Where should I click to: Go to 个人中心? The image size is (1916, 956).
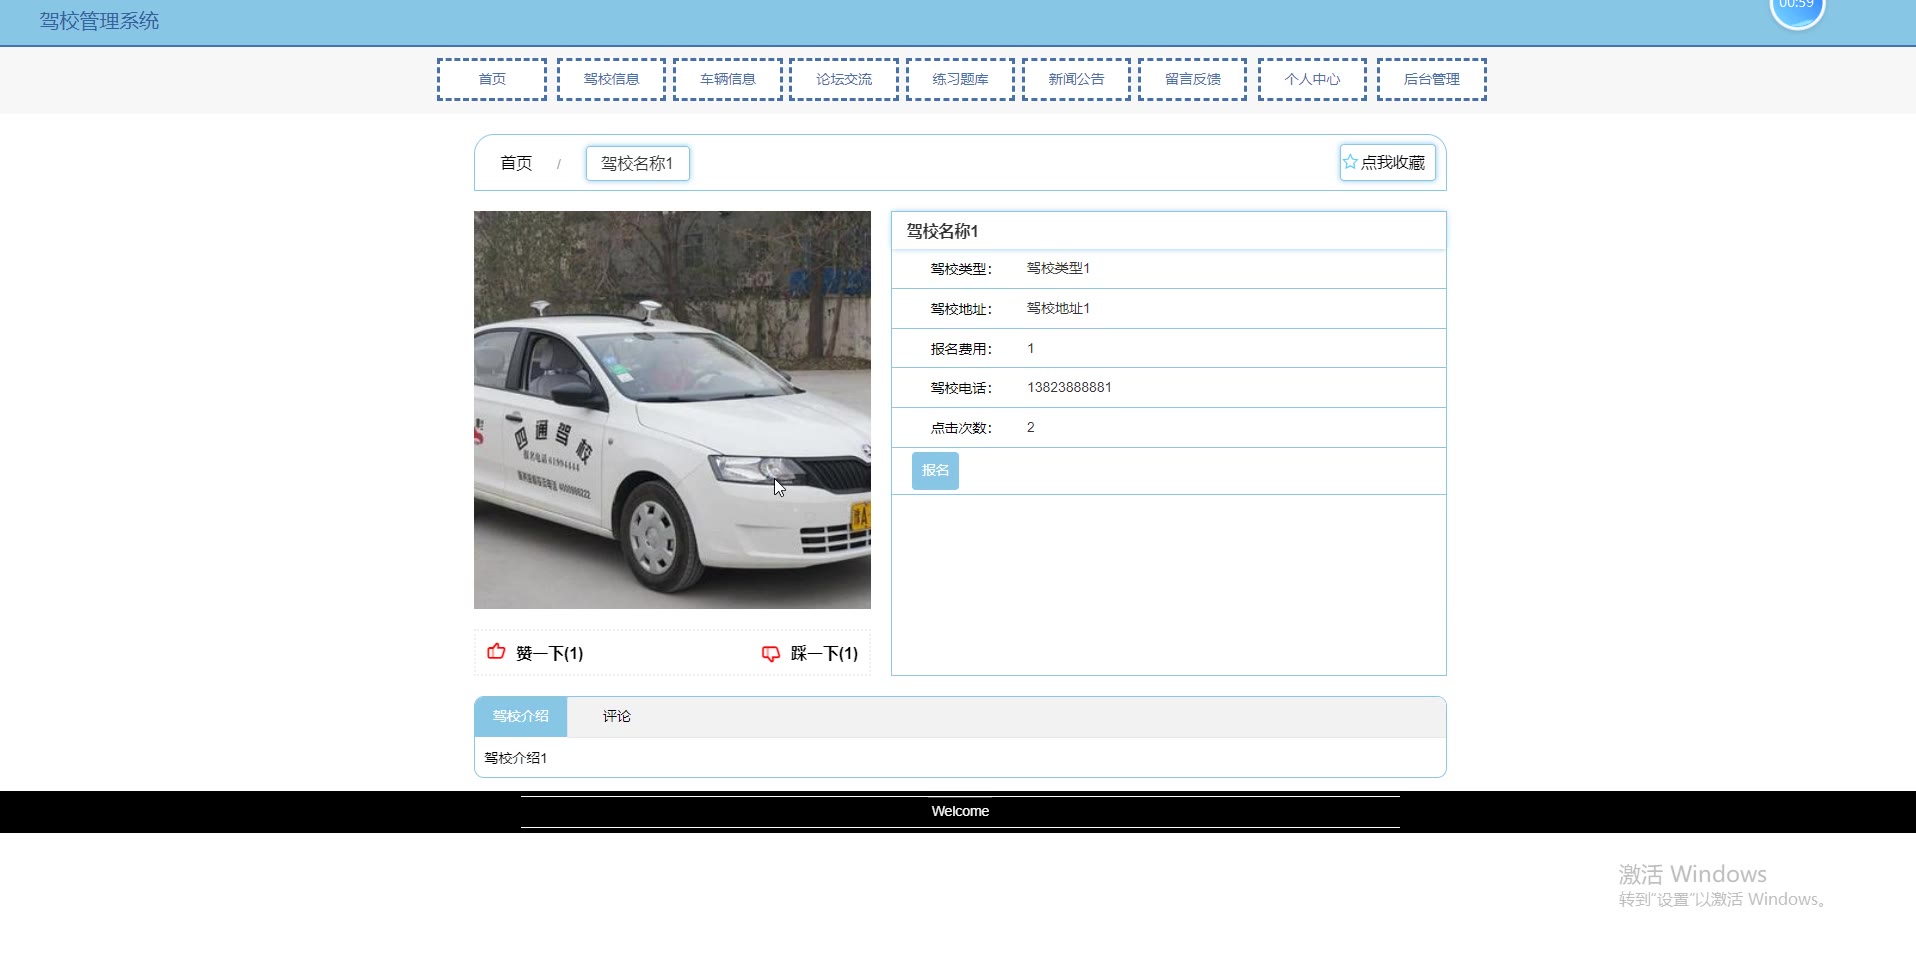(1312, 79)
